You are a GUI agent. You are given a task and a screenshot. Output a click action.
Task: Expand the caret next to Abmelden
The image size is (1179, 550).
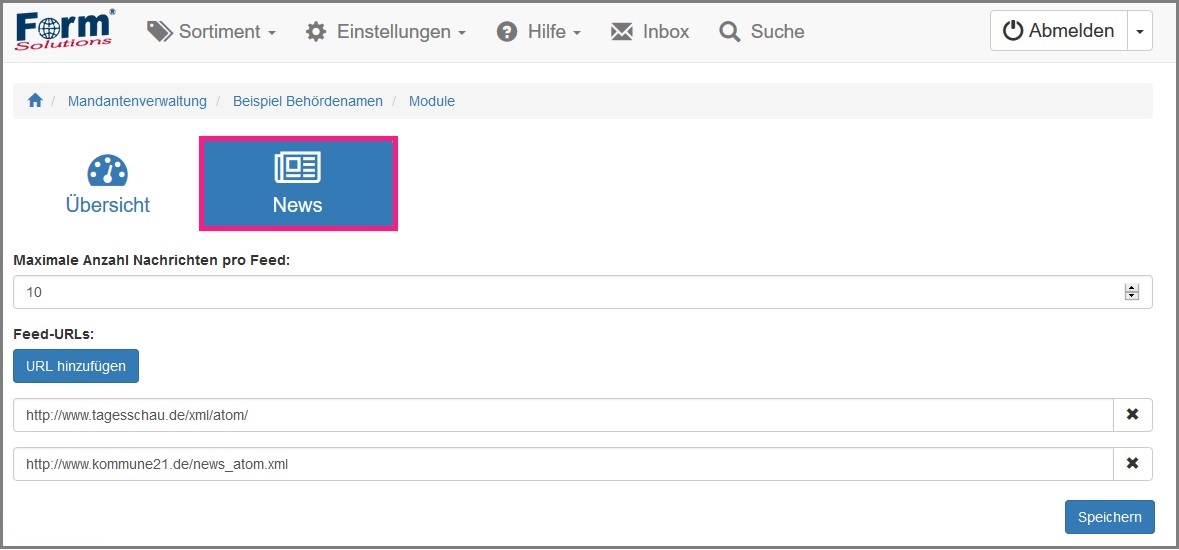[1139, 31]
